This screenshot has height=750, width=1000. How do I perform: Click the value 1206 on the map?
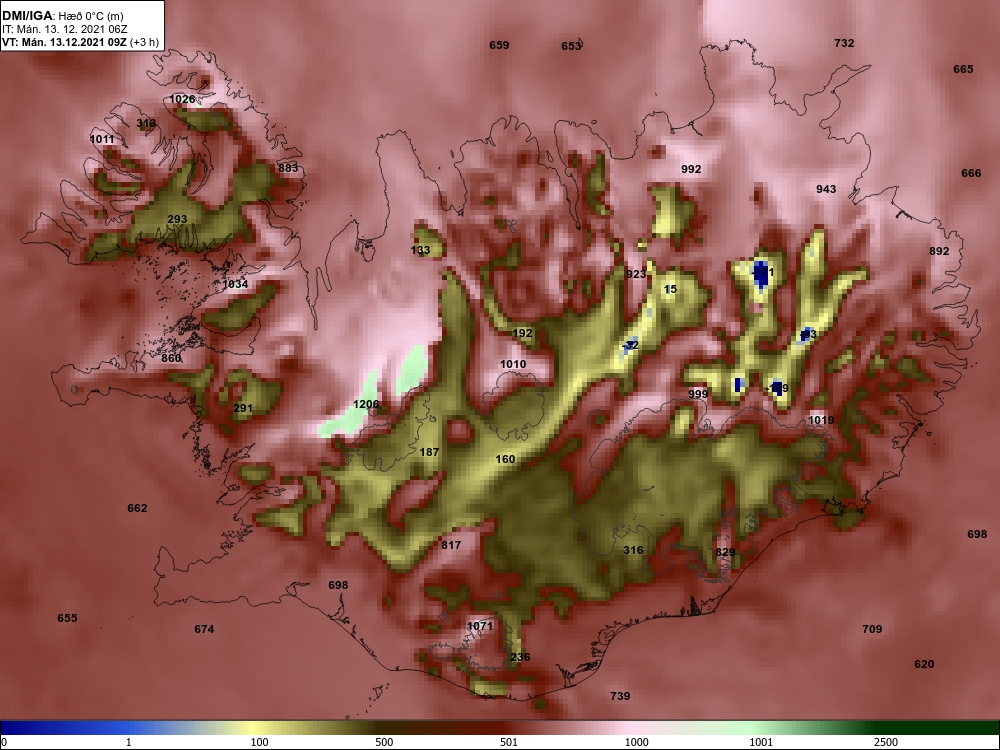366,404
